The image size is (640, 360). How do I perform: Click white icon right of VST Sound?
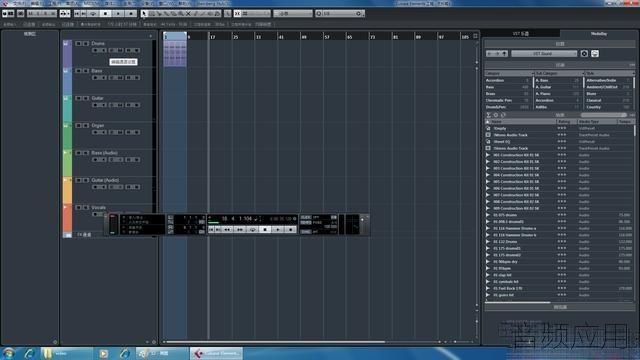click(595, 53)
